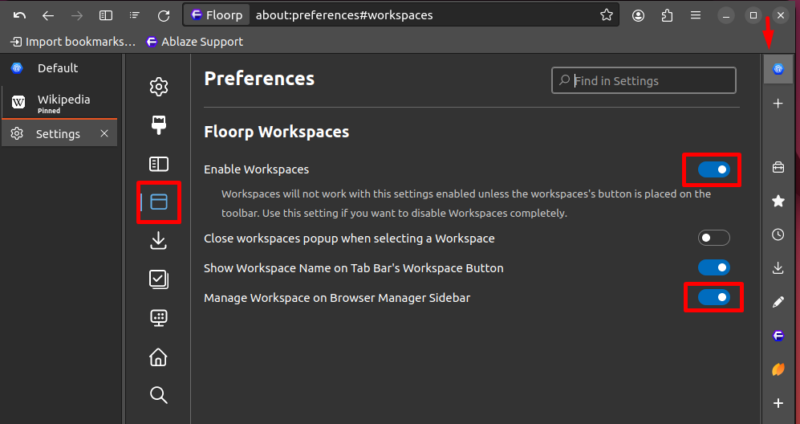The height and width of the screenshot is (424, 800).
Task: Open General settings gear category
Action: click(159, 87)
